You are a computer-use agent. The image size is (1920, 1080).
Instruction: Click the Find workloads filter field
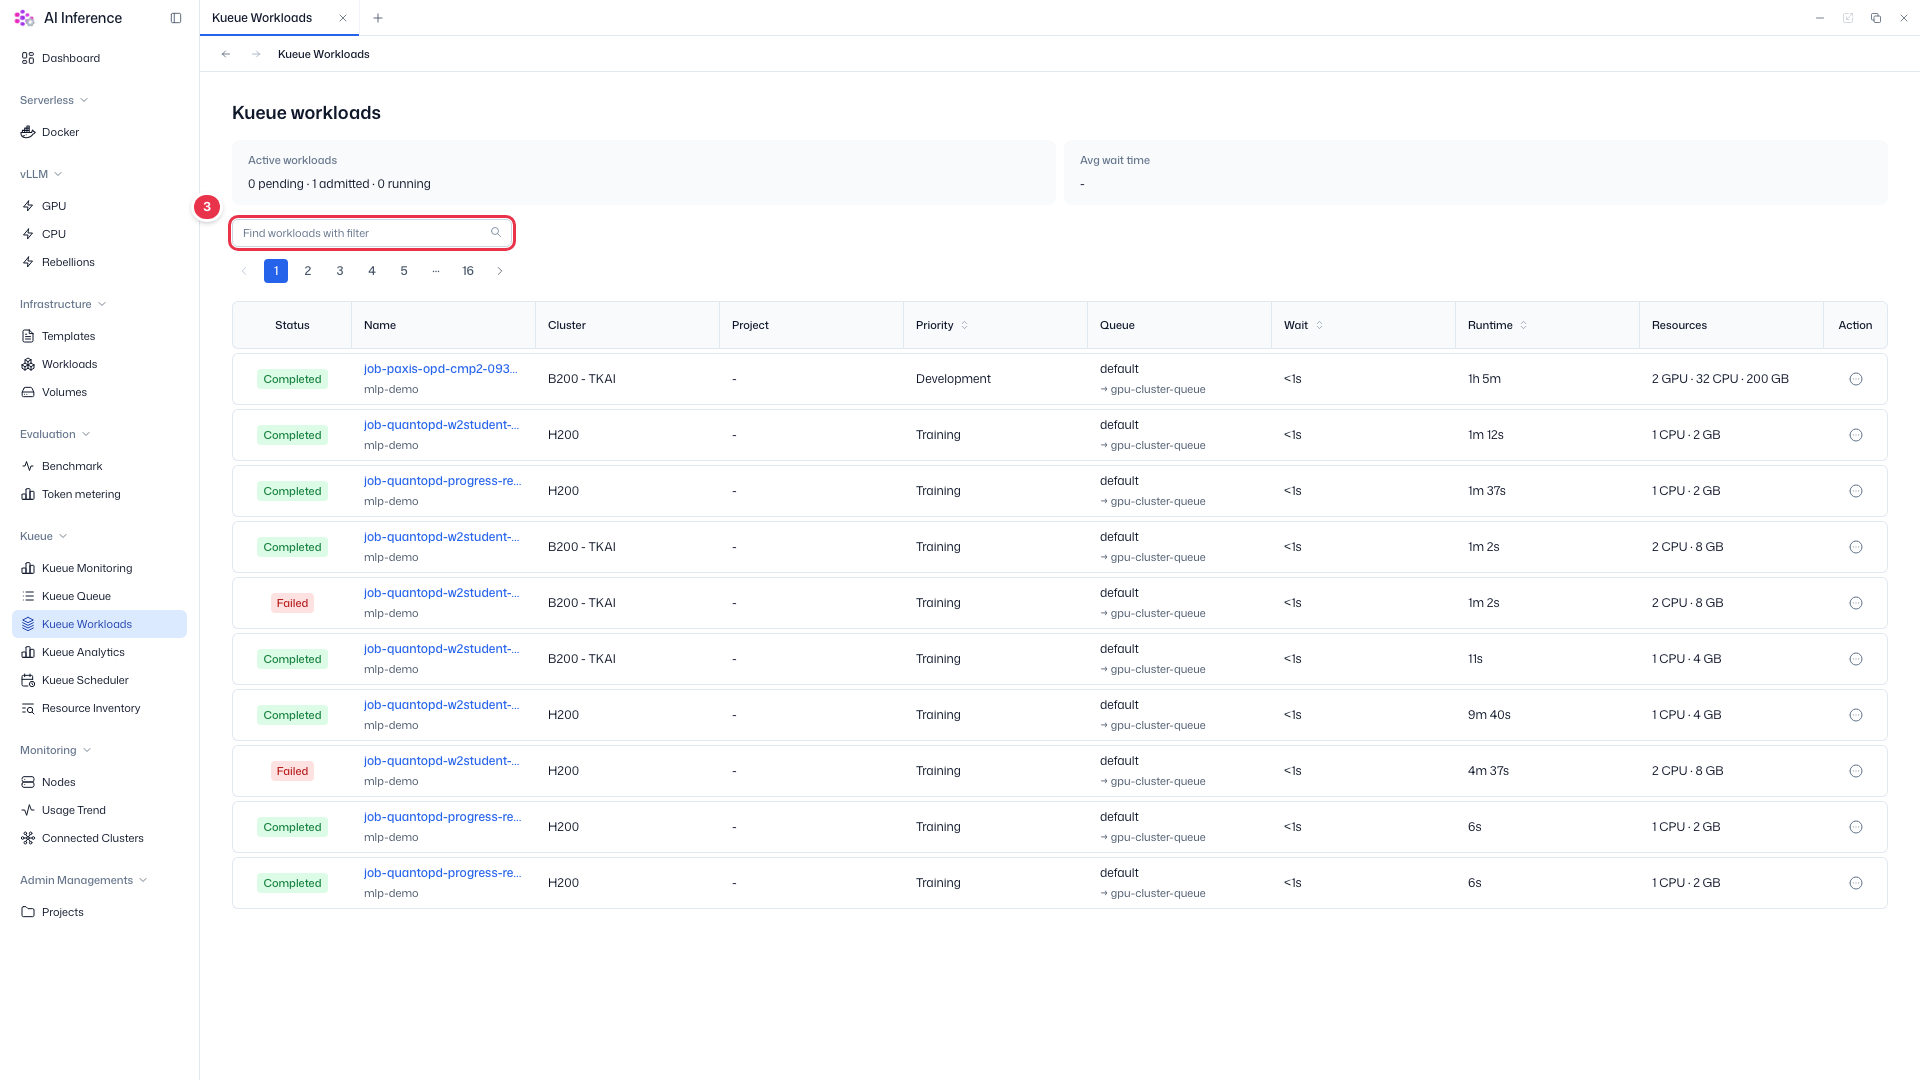tap(372, 233)
